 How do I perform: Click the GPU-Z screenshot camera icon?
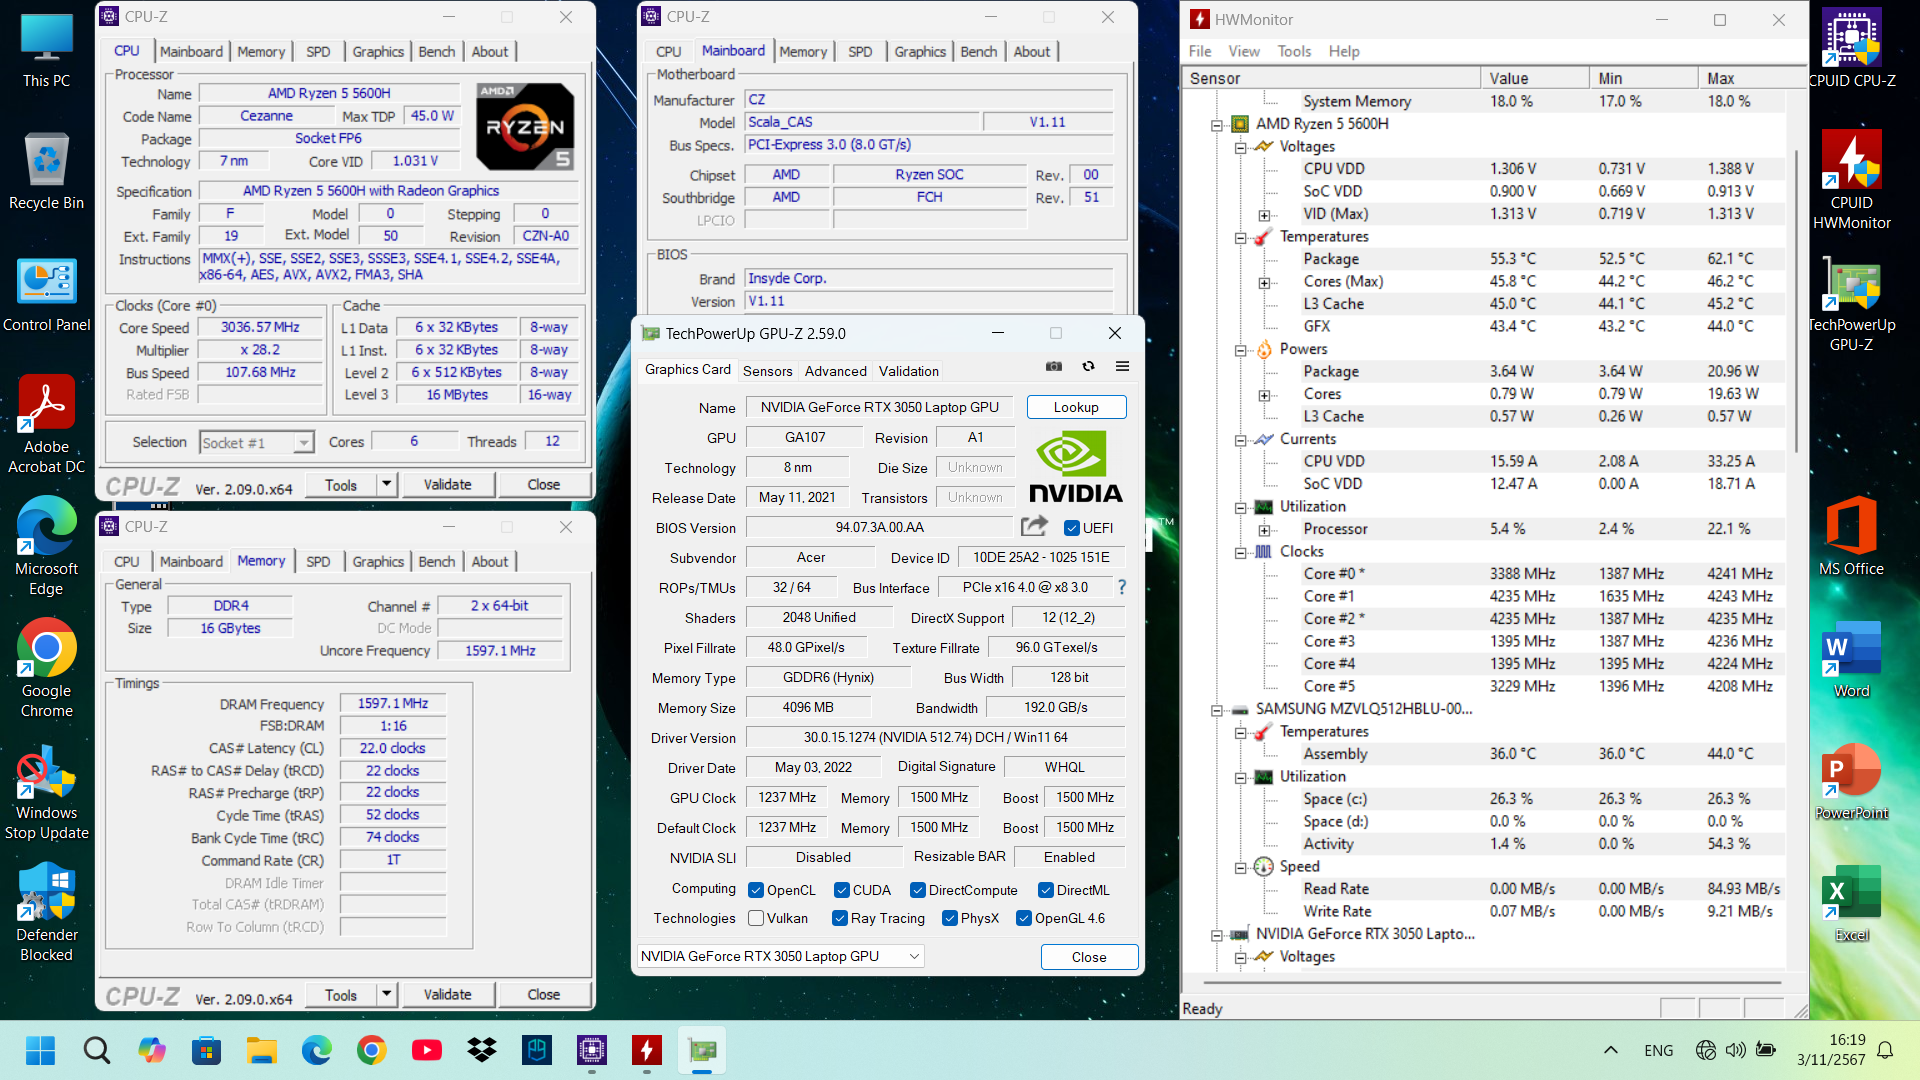pyautogui.click(x=1054, y=367)
